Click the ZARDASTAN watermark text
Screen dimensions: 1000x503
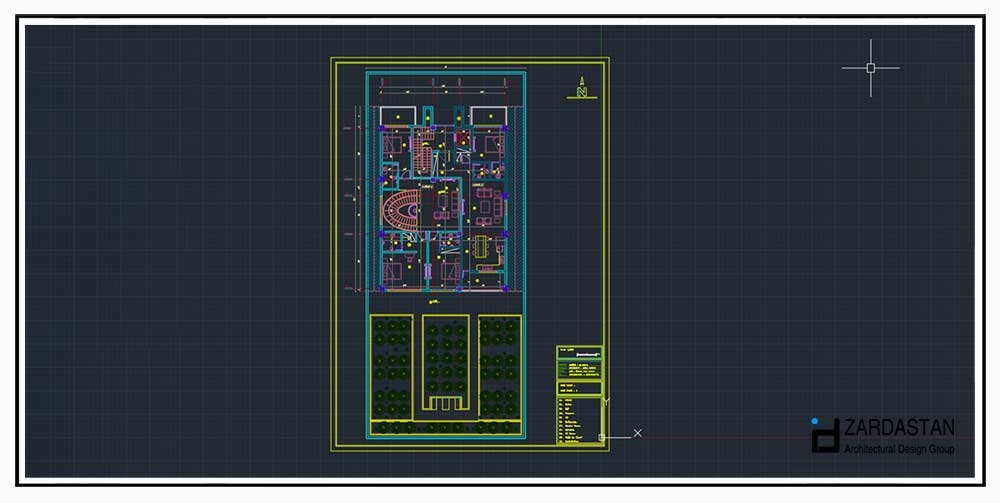(x=899, y=428)
